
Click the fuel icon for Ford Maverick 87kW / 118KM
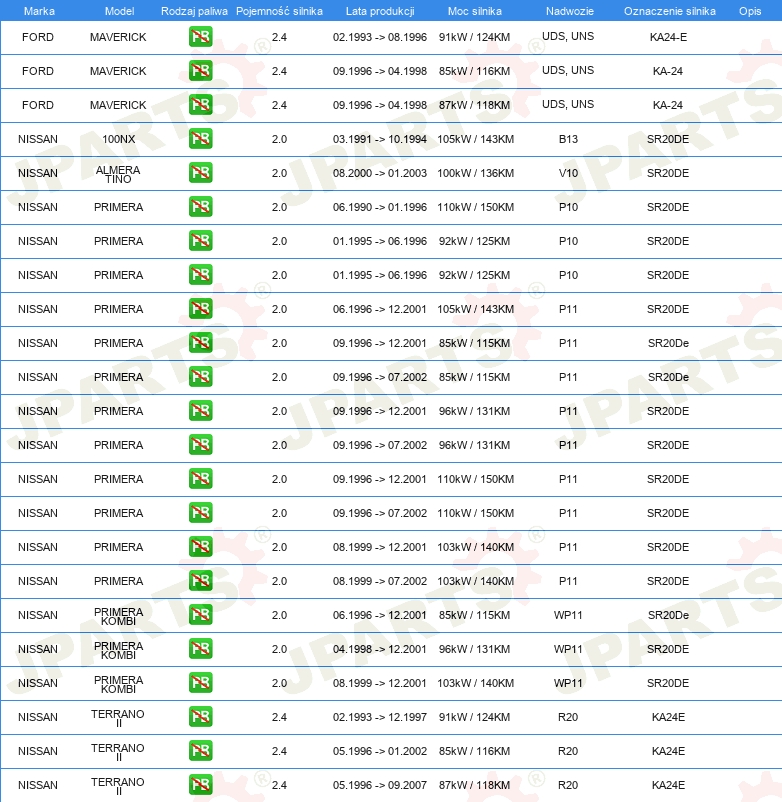(200, 105)
